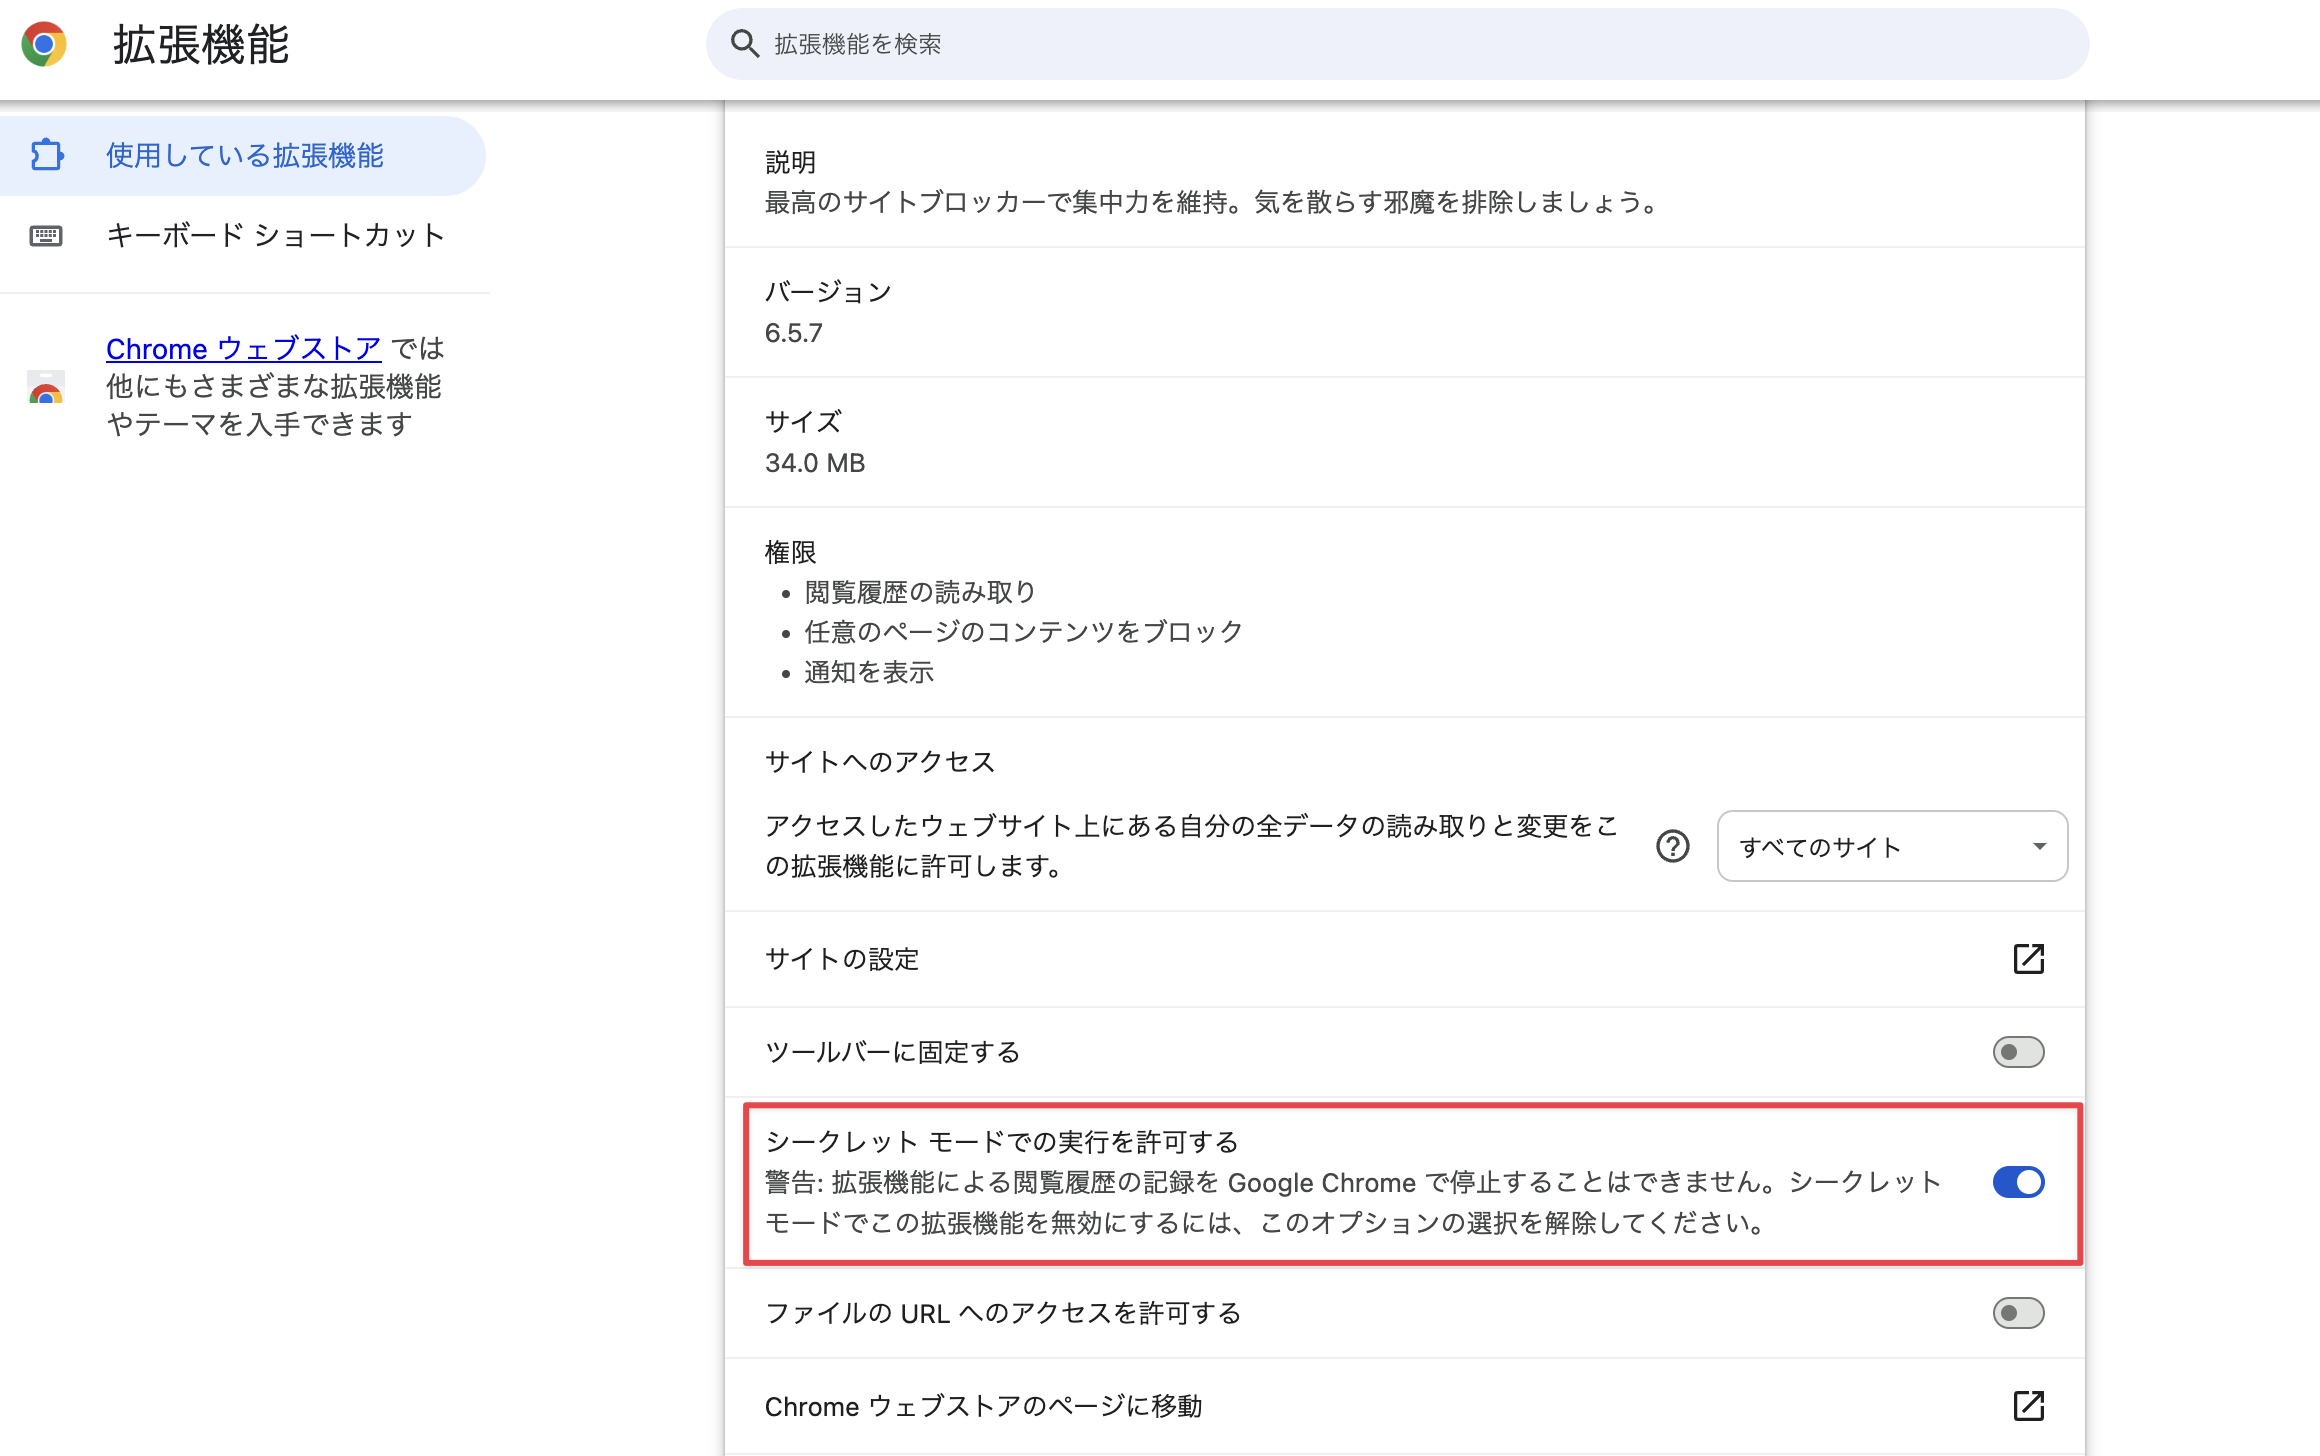2320x1456 pixels.
Task: Enable ファイルの URL へのアクセスを許可する toggle
Action: [x=2017, y=1313]
